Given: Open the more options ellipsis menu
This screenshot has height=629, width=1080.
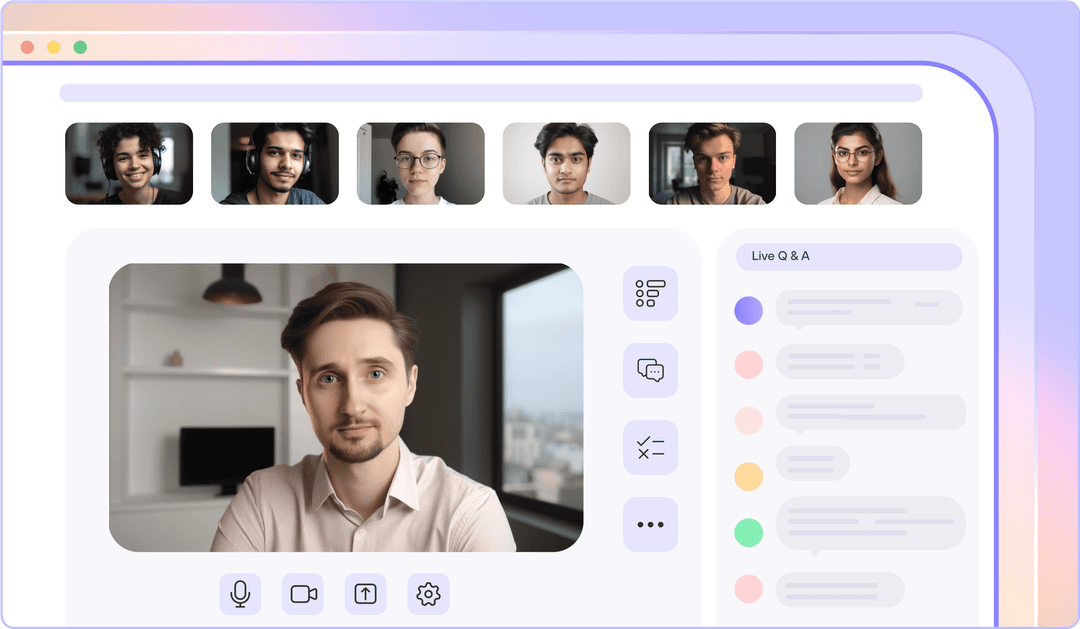Looking at the screenshot, I should pos(650,524).
